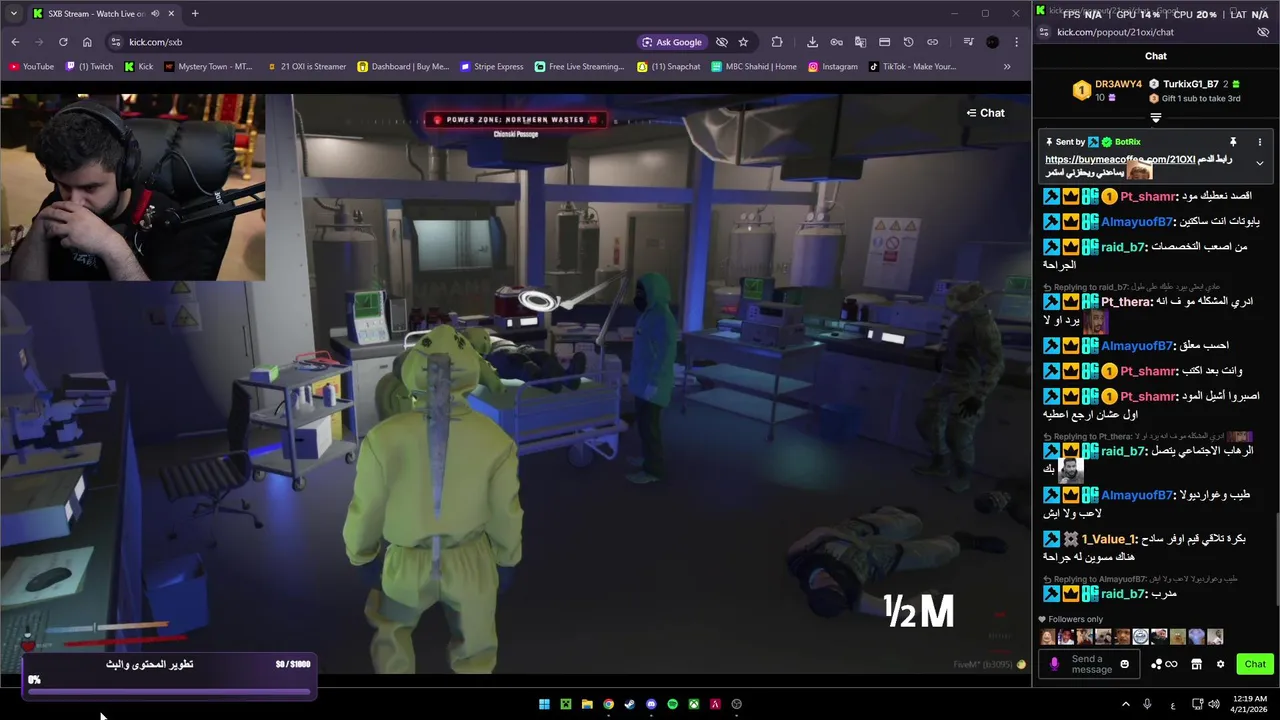The height and width of the screenshot is (720, 1280).
Task: Open DR3AWY4 on the gift leaderboard
Action: (1118, 84)
